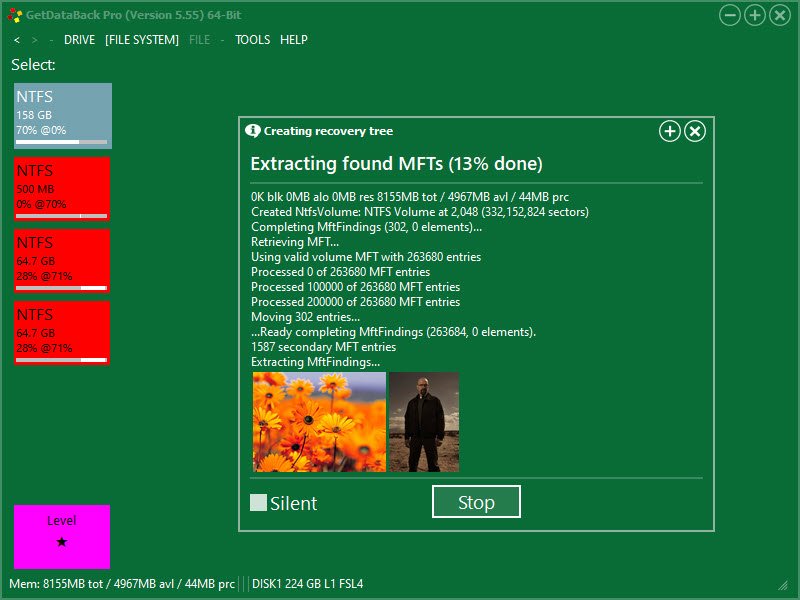
Task: Click the star on the Level tile
Action: (x=62, y=542)
